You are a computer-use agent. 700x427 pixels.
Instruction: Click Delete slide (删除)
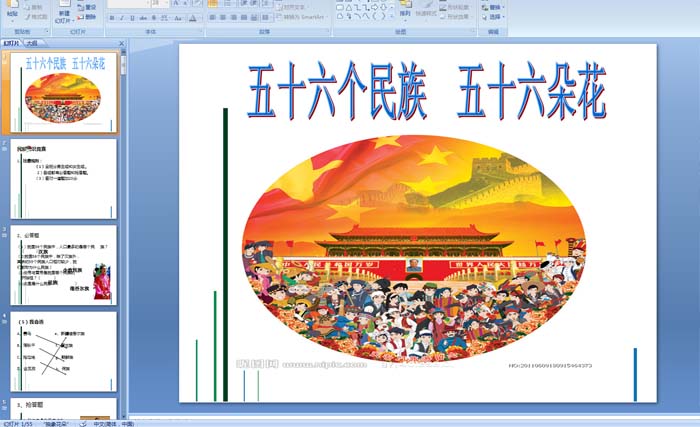click(87, 17)
